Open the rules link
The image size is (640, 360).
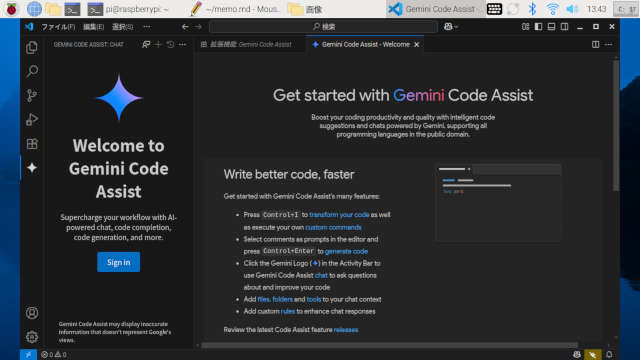(288, 311)
